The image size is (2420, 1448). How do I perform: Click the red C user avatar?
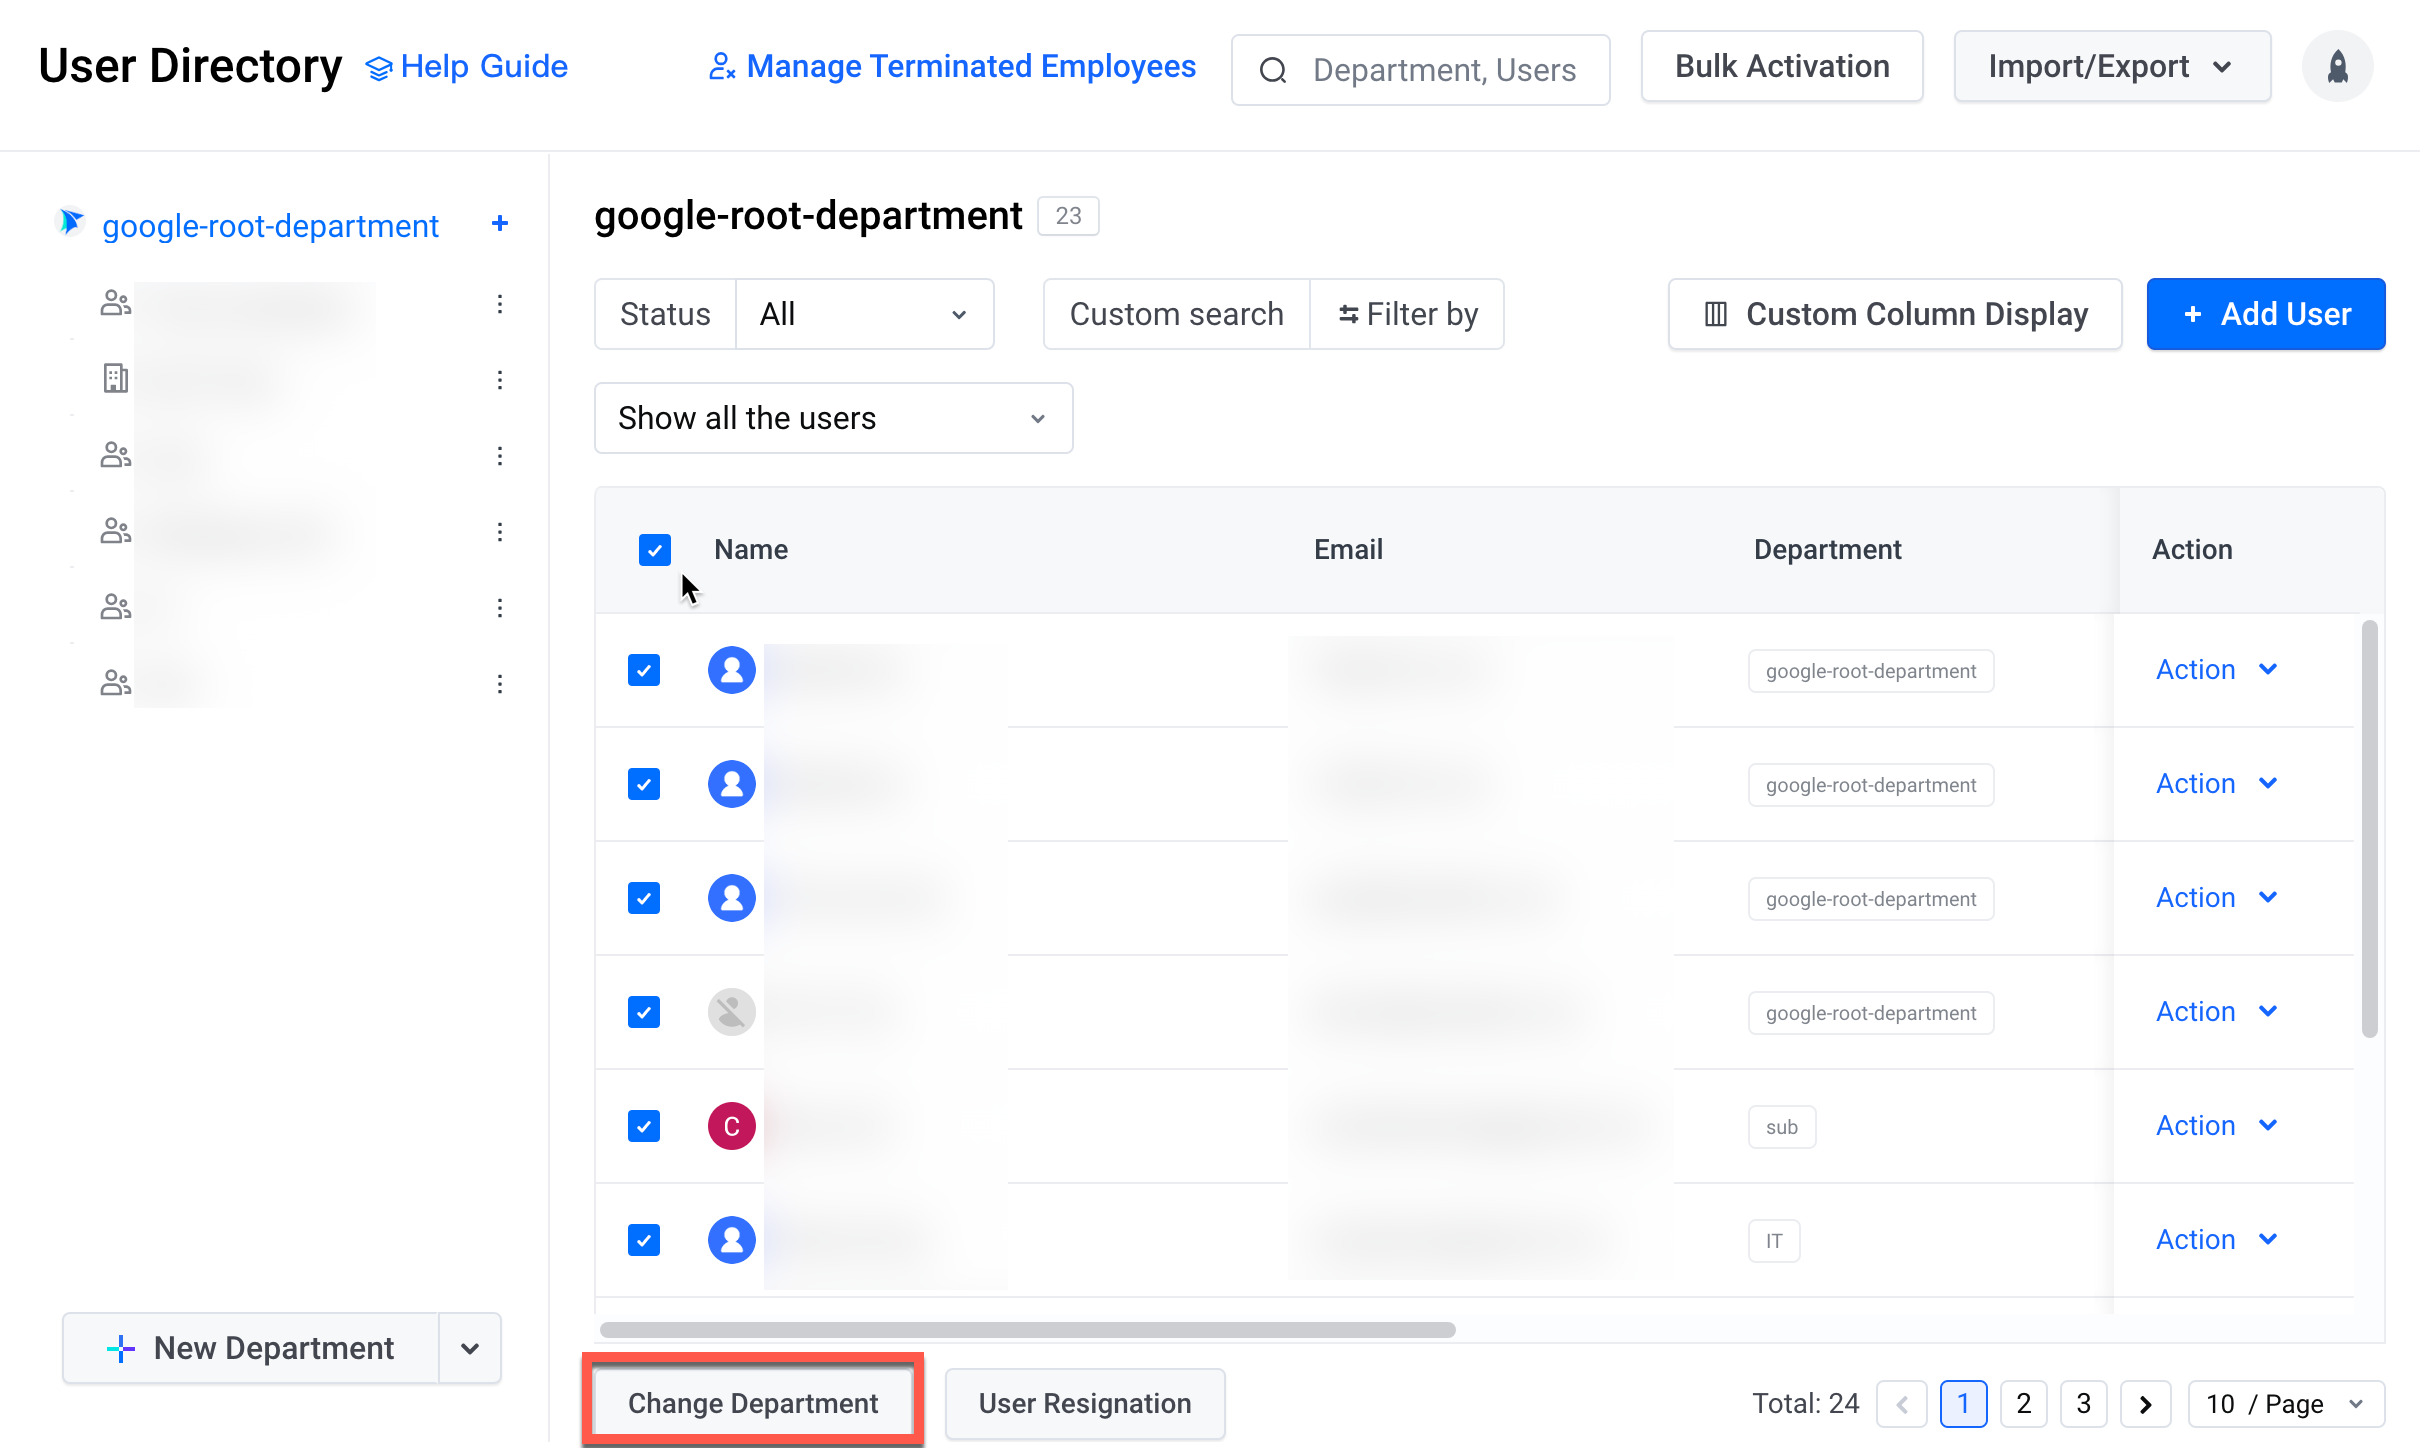click(x=732, y=1126)
